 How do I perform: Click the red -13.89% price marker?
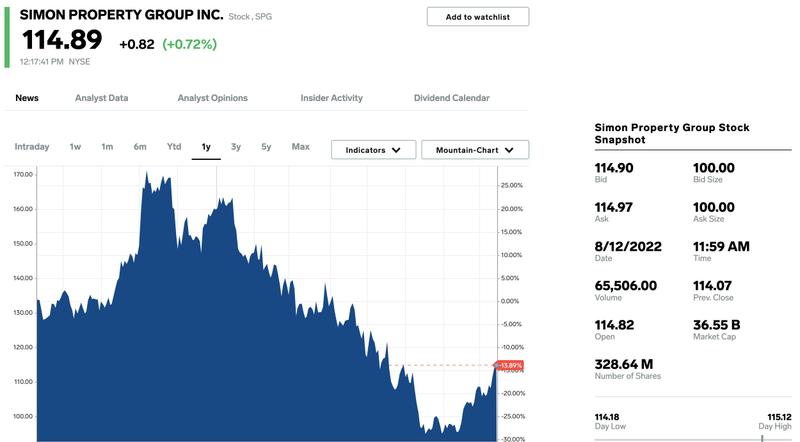coord(510,365)
